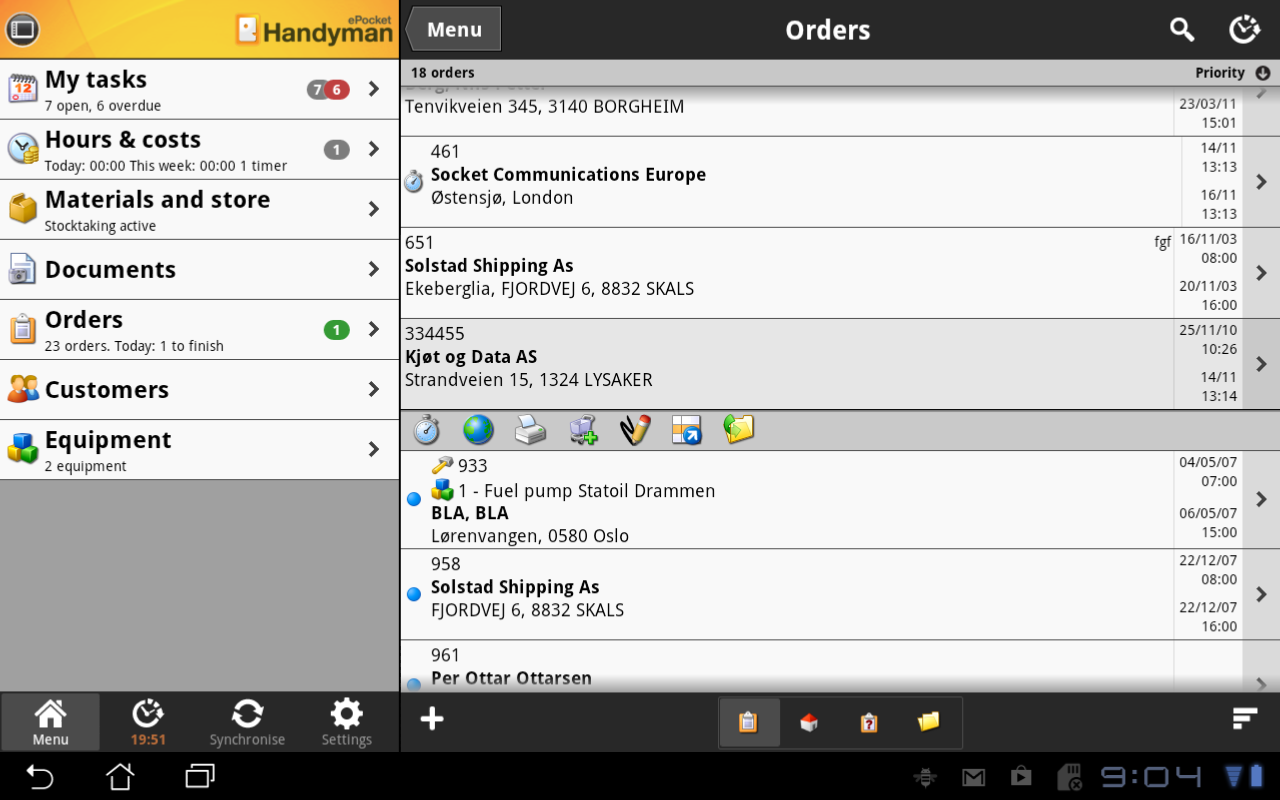Open Materials and store

[200, 210]
